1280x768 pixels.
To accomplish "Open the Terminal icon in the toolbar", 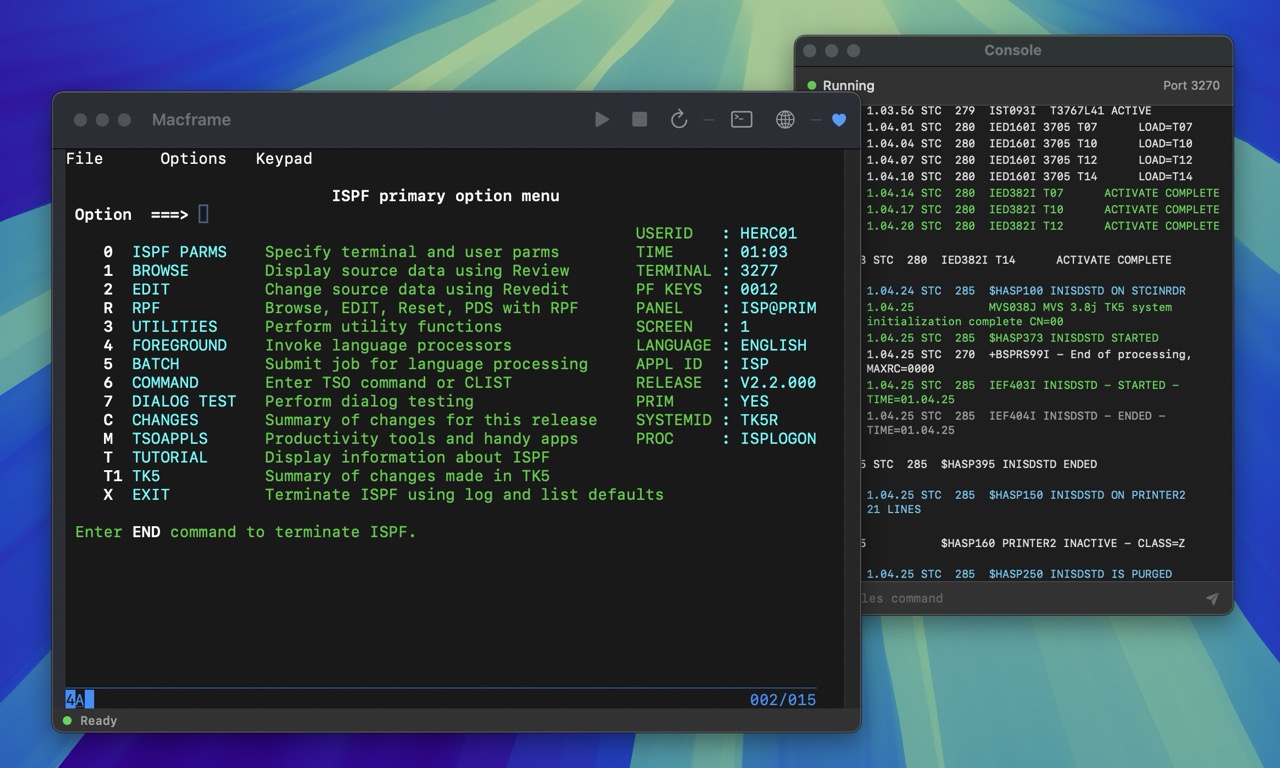I will (x=741, y=119).
